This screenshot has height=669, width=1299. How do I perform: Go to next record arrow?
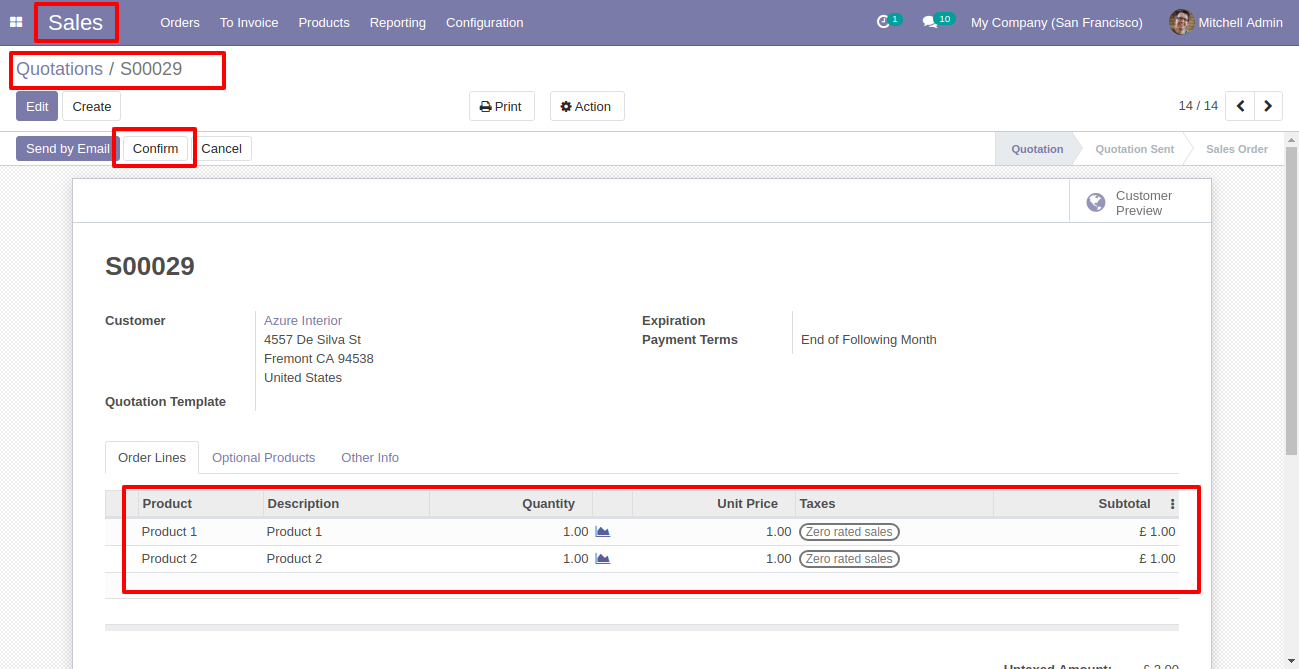1268,106
